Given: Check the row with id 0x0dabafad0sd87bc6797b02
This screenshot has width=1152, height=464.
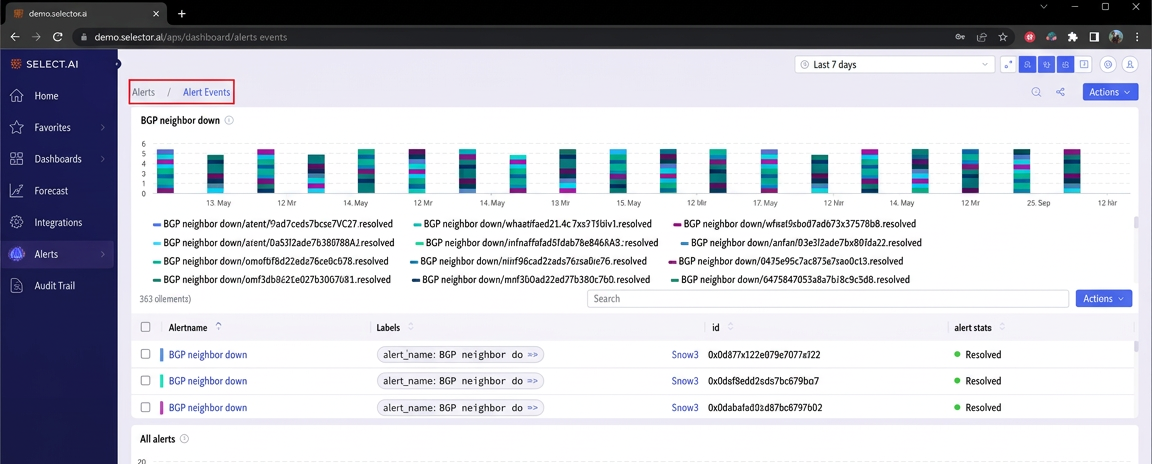Looking at the screenshot, I should click(145, 407).
